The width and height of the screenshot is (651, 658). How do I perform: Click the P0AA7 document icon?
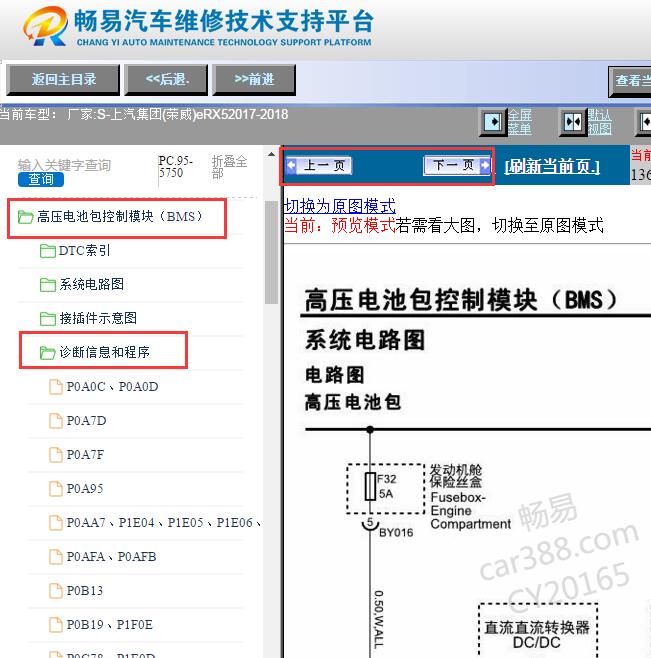coord(56,523)
